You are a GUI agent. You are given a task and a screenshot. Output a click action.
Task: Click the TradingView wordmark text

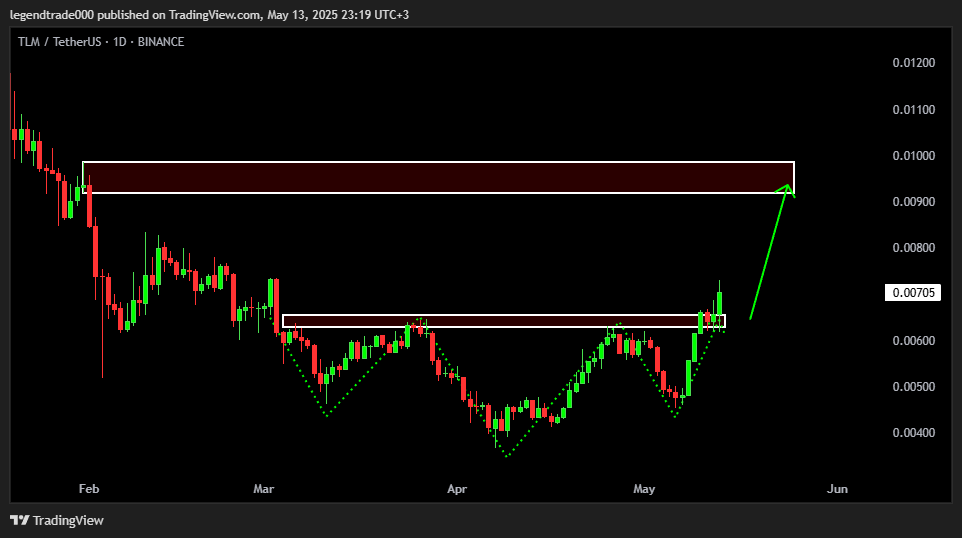pyautogui.click(x=68, y=520)
